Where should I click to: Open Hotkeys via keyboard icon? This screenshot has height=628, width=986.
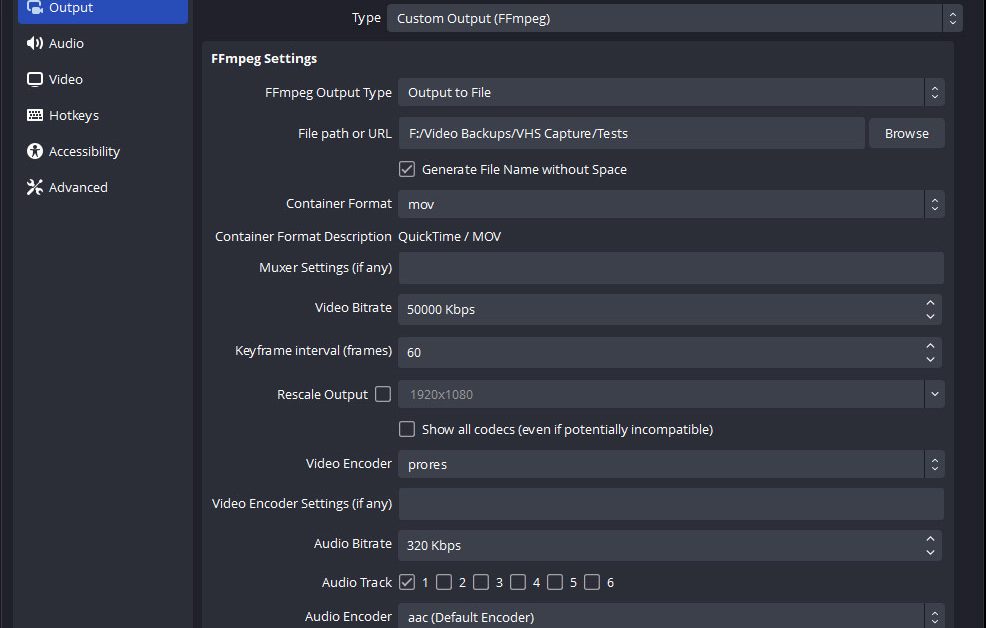coord(35,116)
